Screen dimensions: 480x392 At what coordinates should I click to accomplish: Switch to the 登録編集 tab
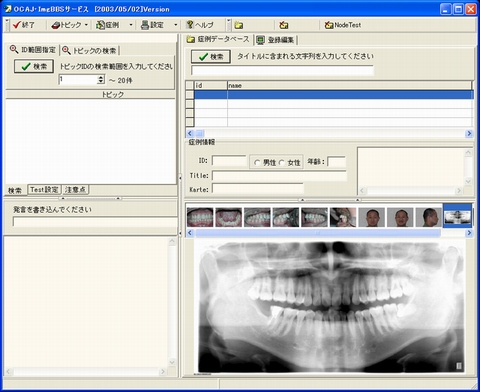(275, 40)
